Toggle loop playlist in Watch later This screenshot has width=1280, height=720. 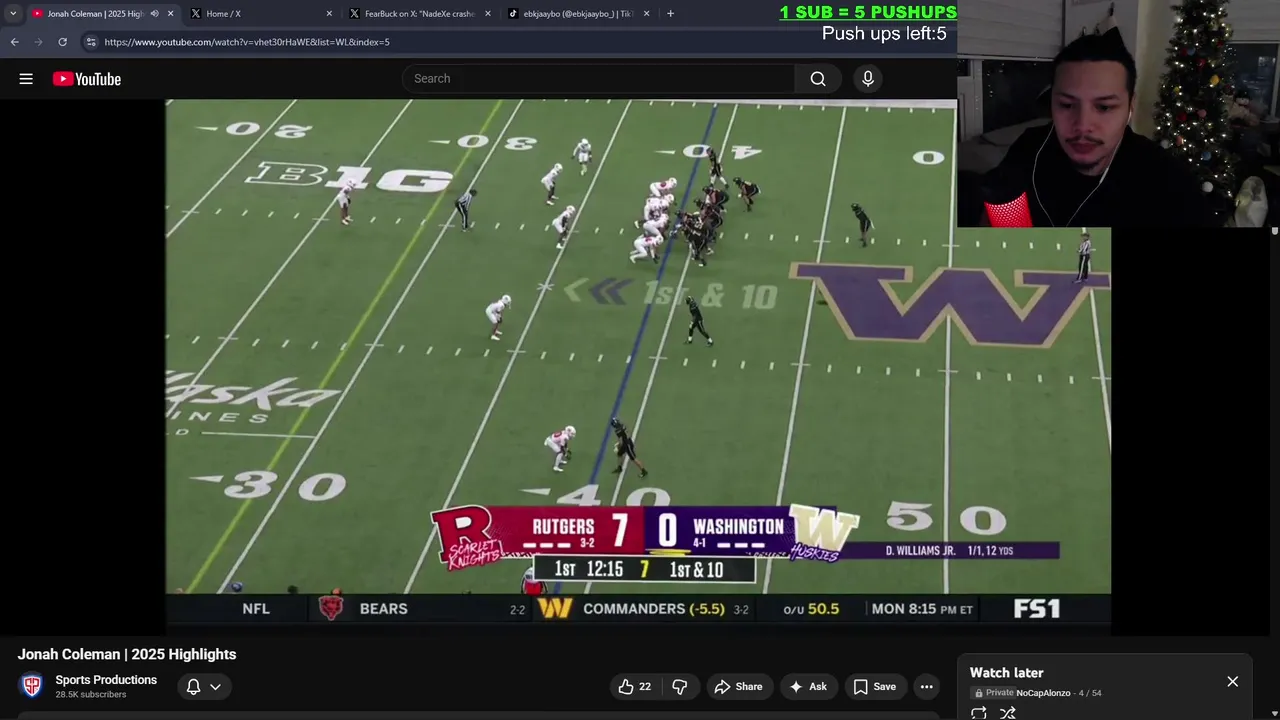979,713
